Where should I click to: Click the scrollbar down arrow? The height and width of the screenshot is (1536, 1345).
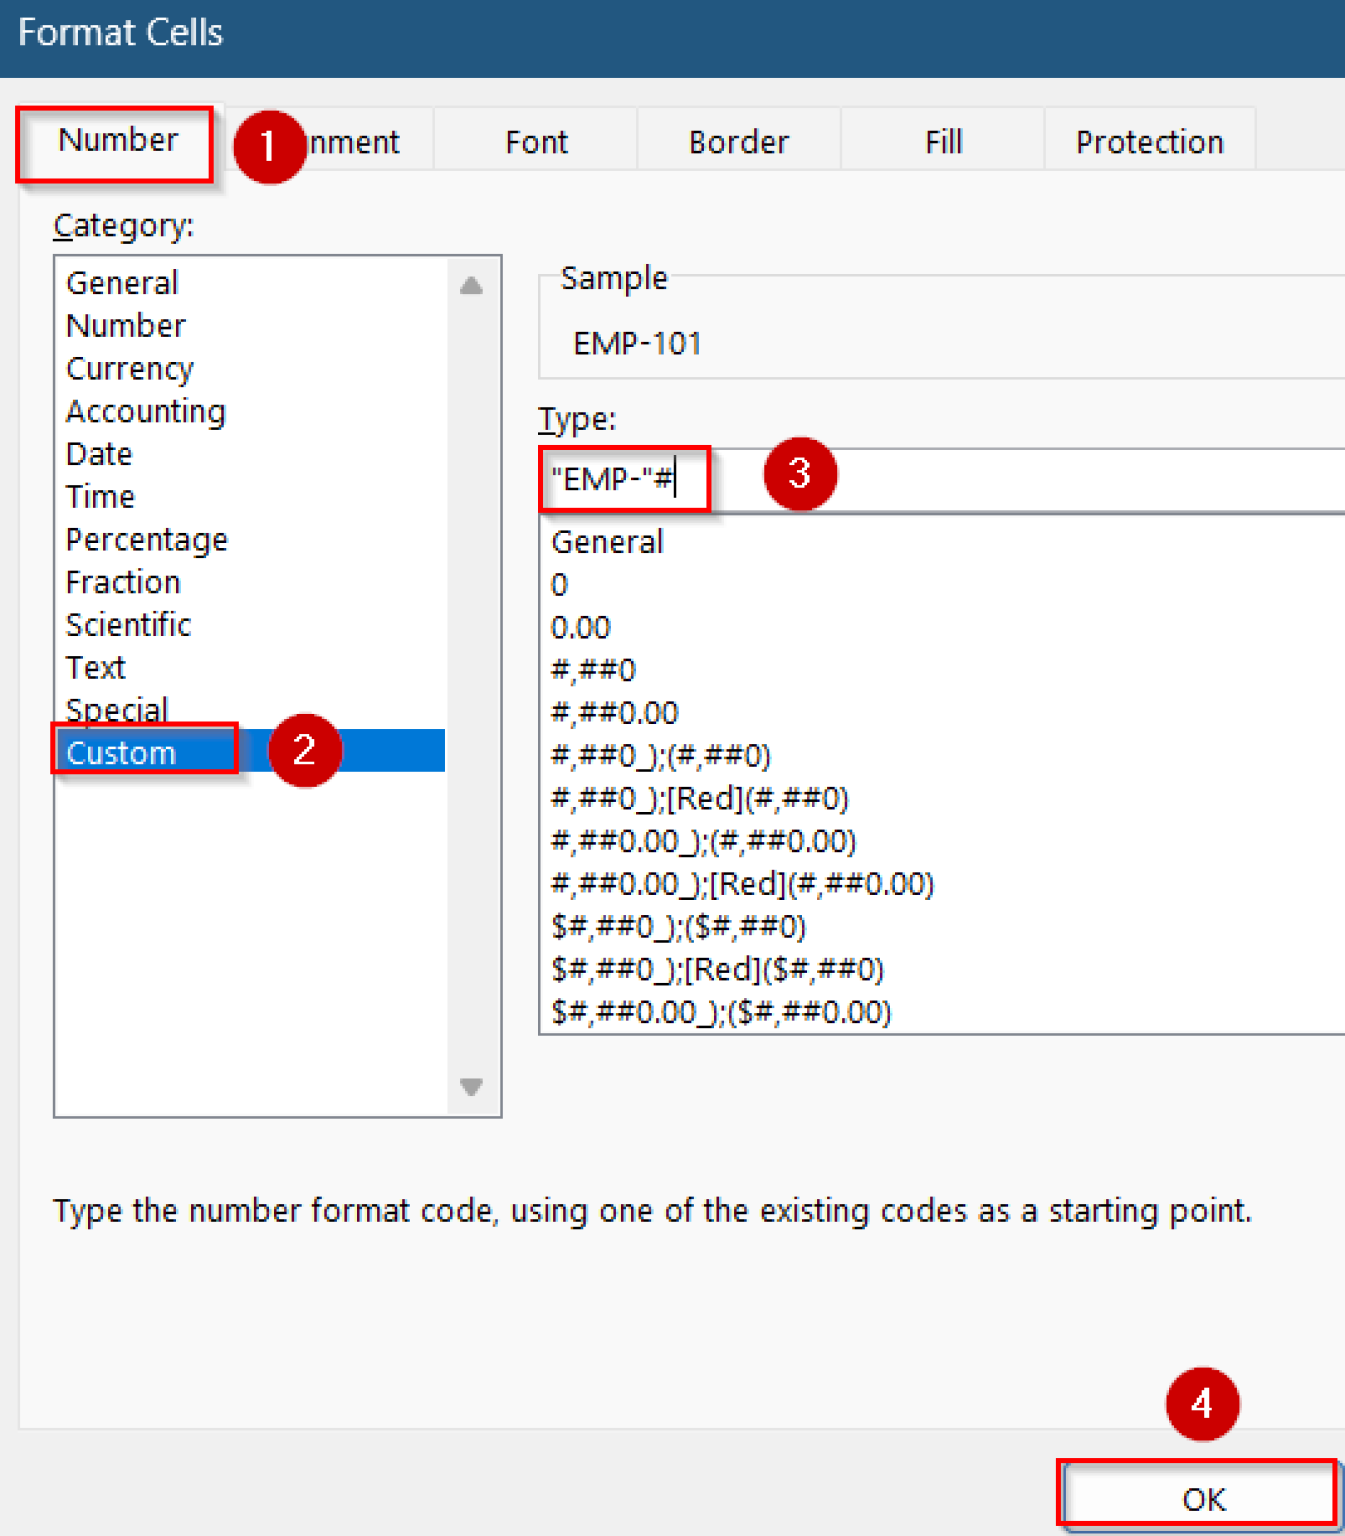click(471, 1089)
